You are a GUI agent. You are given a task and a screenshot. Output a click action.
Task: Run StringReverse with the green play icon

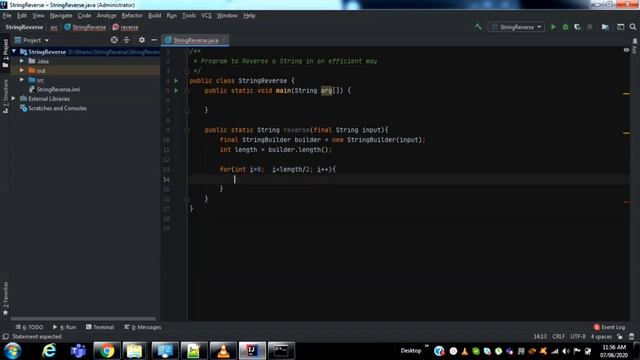pos(553,27)
